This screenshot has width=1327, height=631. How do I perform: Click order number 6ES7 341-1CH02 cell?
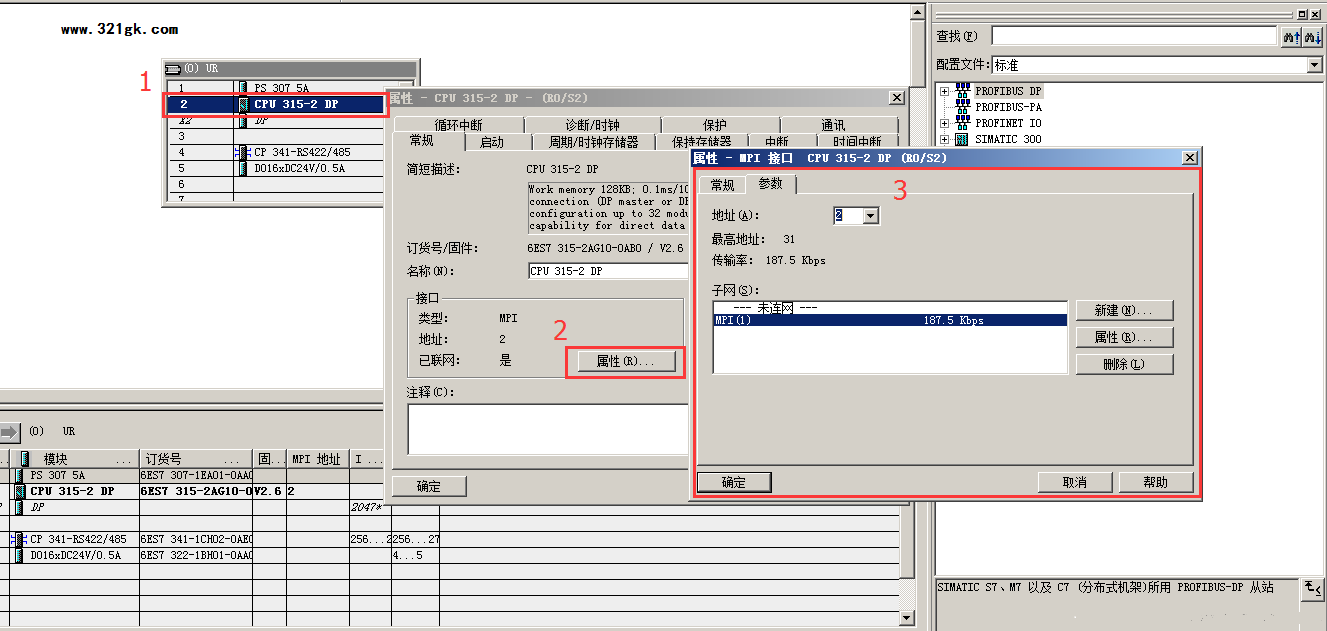click(195, 539)
